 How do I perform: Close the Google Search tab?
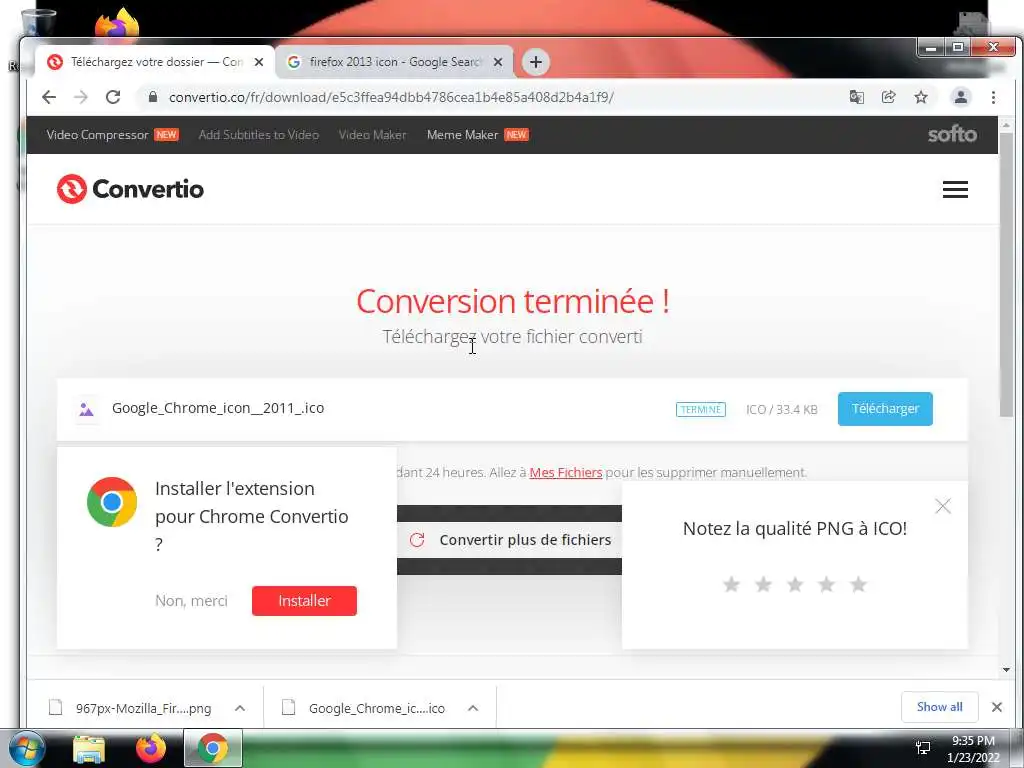pos(498,62)
